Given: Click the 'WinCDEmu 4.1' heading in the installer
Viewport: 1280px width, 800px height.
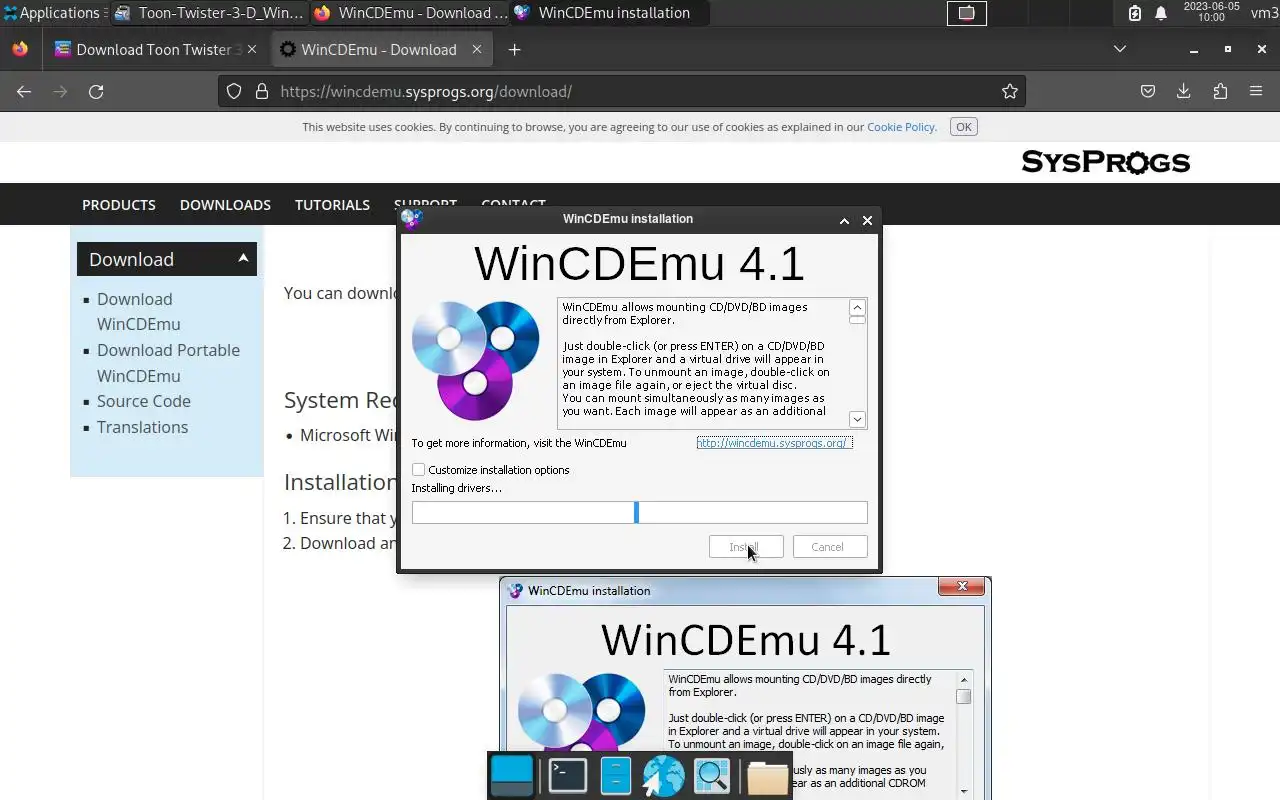Looking at the screenshot, I should (x=639, y=264).
